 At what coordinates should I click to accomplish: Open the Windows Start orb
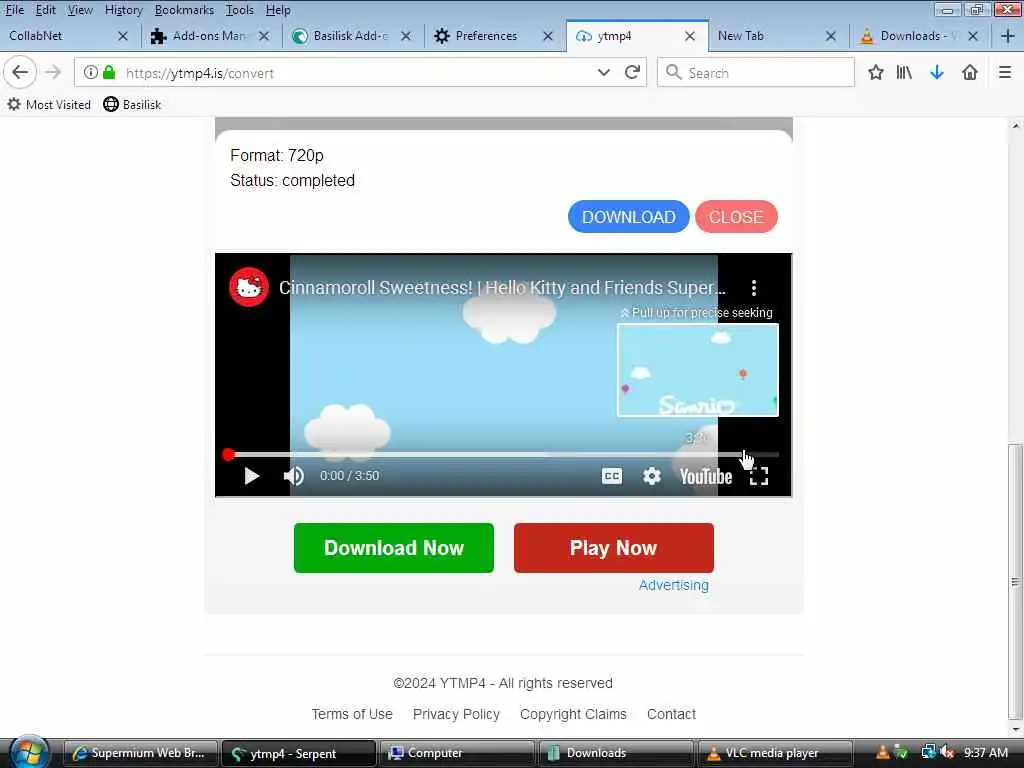tap(29, 752)
